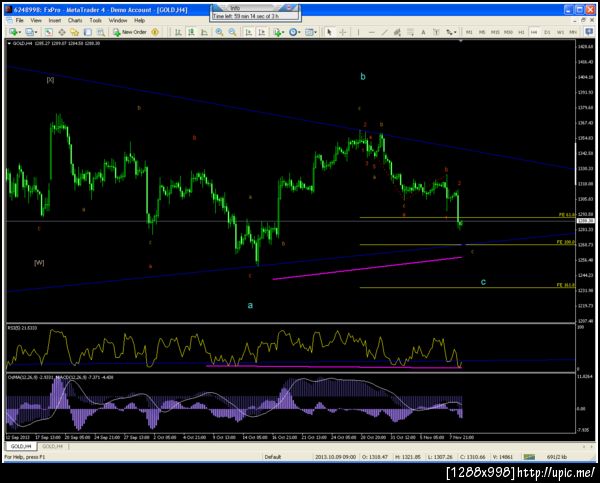
Task: Select the Fibonacci Retracement tool
Action: 411,32
